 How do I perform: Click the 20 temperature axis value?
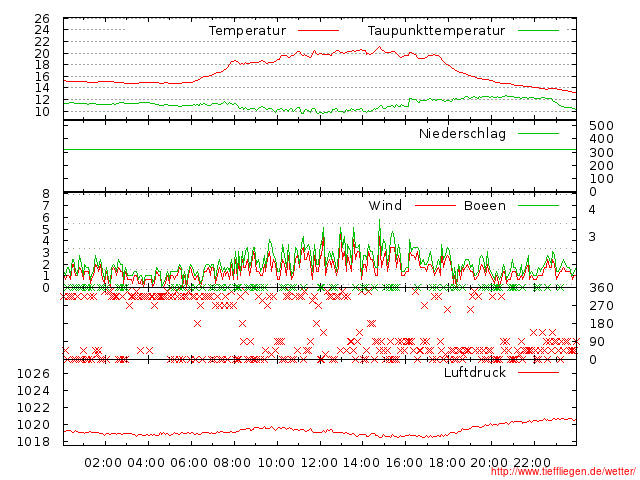[42, 53]
